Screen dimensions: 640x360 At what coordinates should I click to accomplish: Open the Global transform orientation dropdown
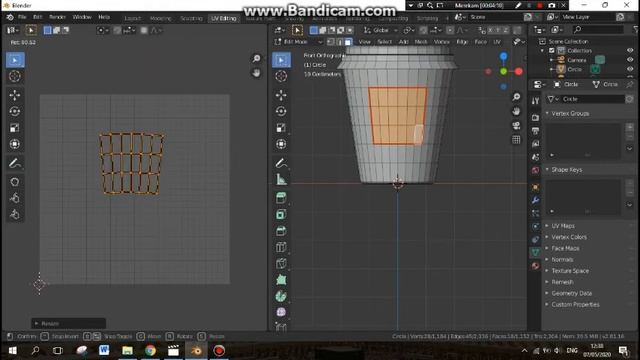[x=380, y=30]
